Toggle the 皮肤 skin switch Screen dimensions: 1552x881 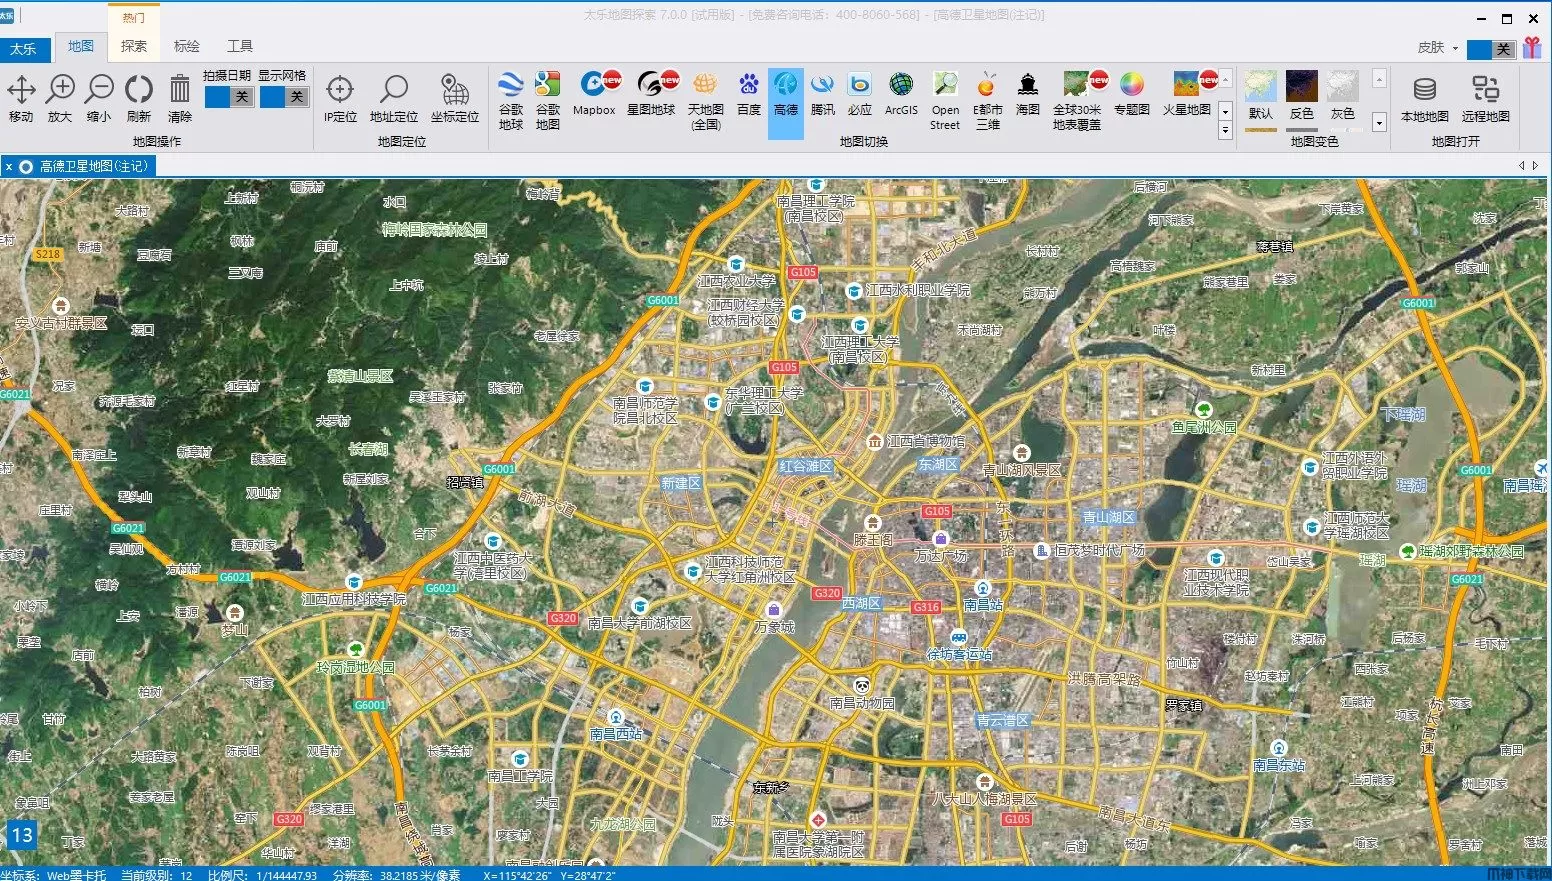click(x=1491, y=49)
